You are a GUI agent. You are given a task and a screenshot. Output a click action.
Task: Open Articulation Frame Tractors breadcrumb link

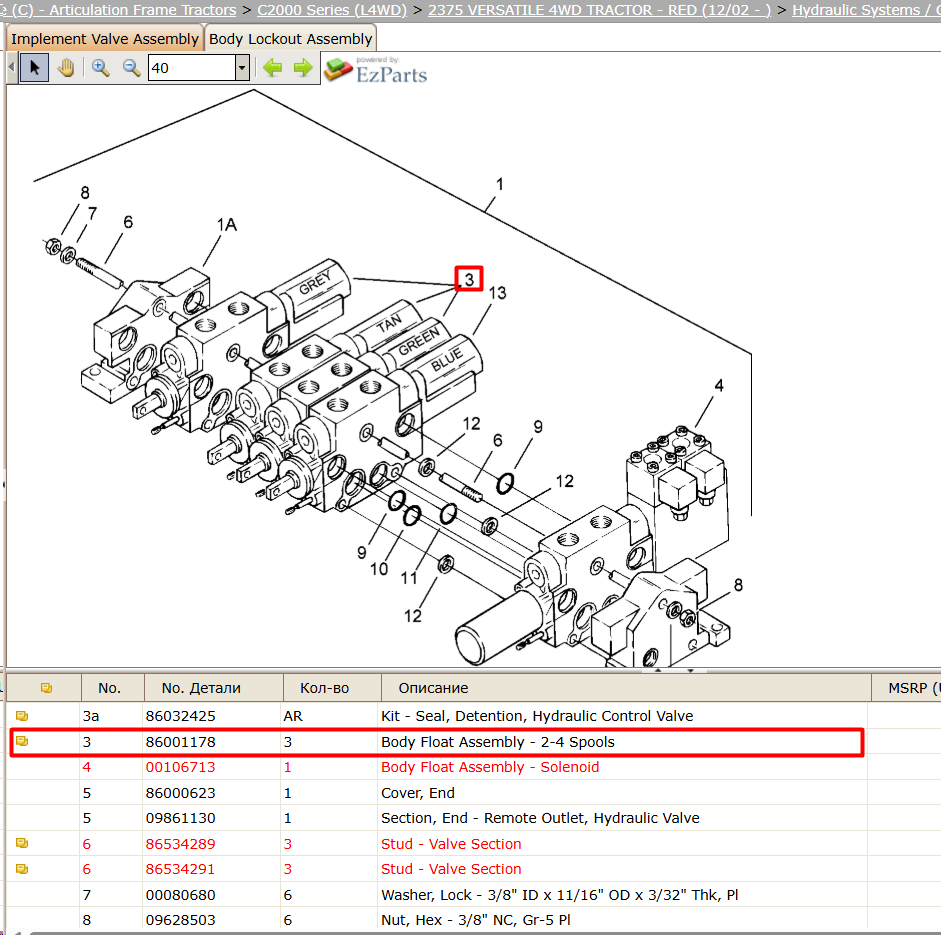[124, 10]
